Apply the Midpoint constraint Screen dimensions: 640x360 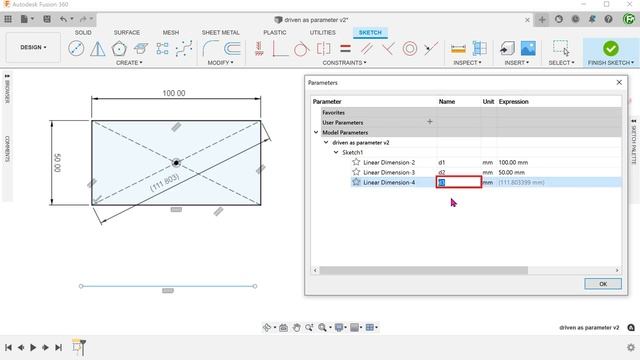[x=431, y=49]
